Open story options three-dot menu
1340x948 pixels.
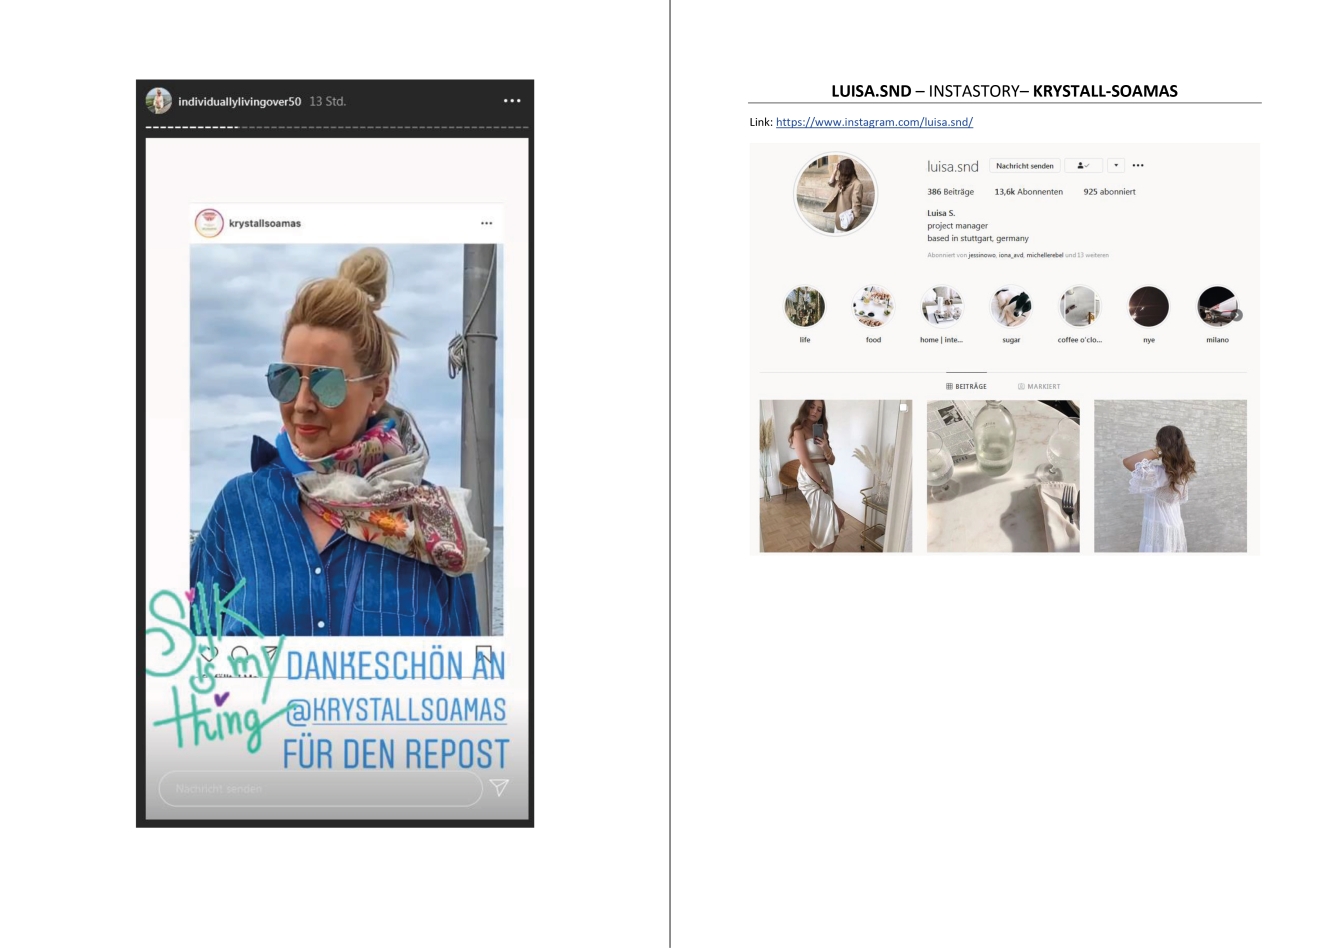tap(512, 101)
